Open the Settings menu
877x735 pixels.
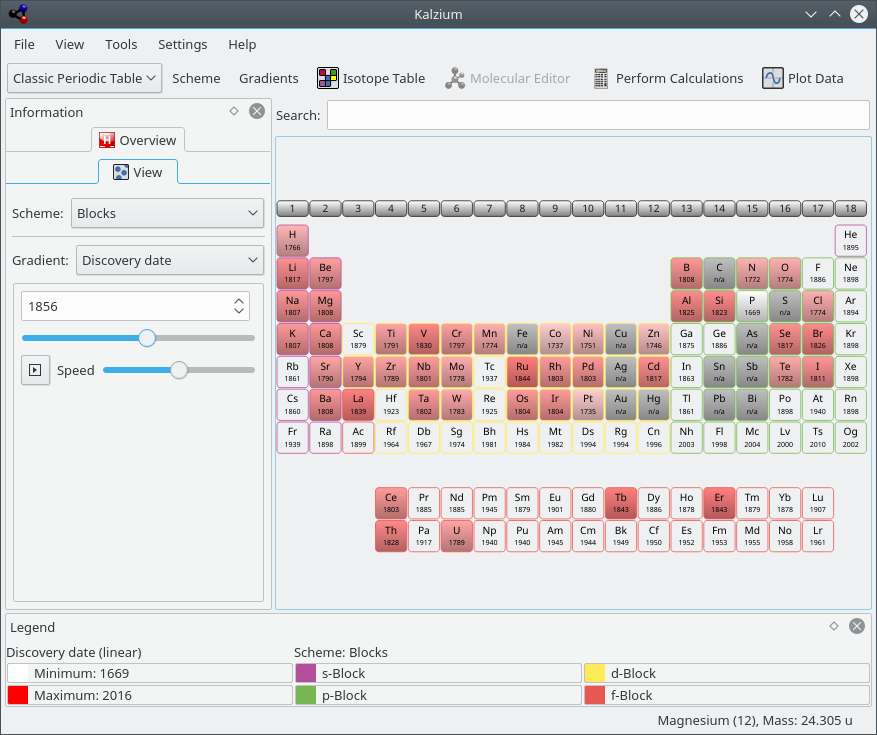182,44
